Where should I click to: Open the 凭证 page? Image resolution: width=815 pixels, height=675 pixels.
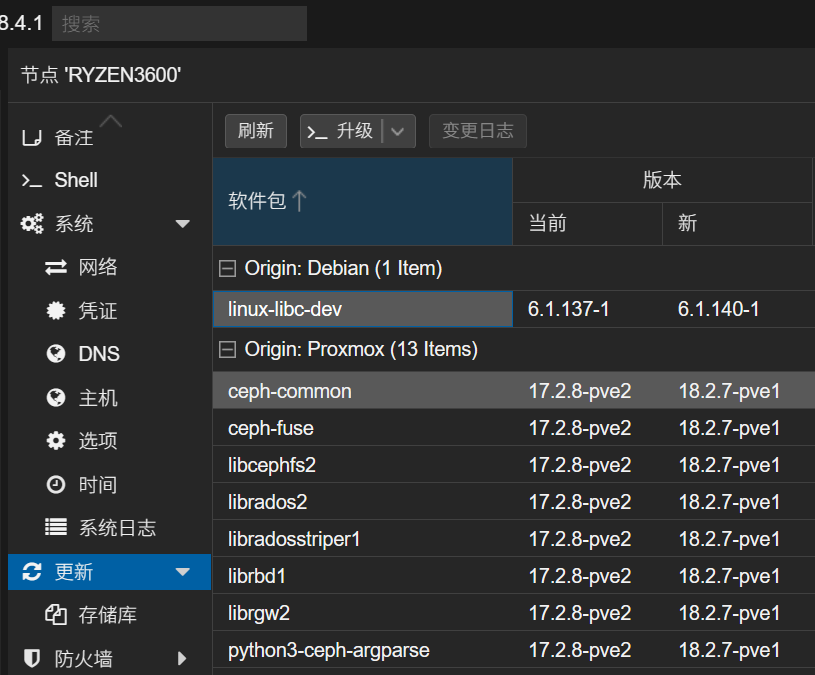[110, 311]
